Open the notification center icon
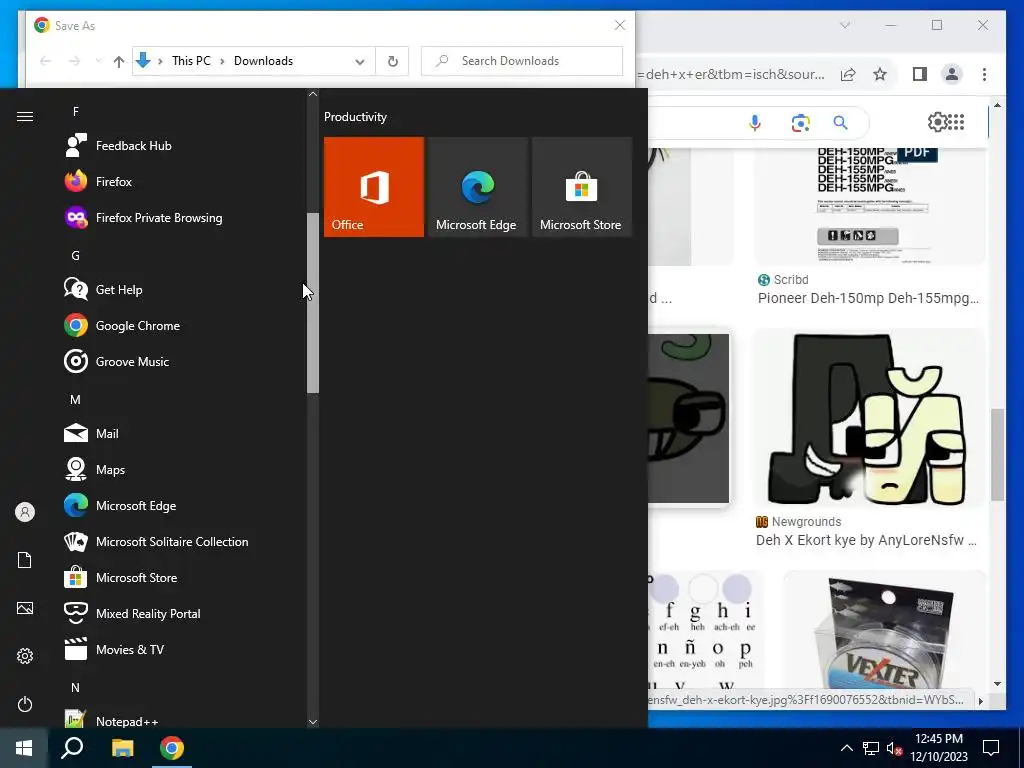 991,748
